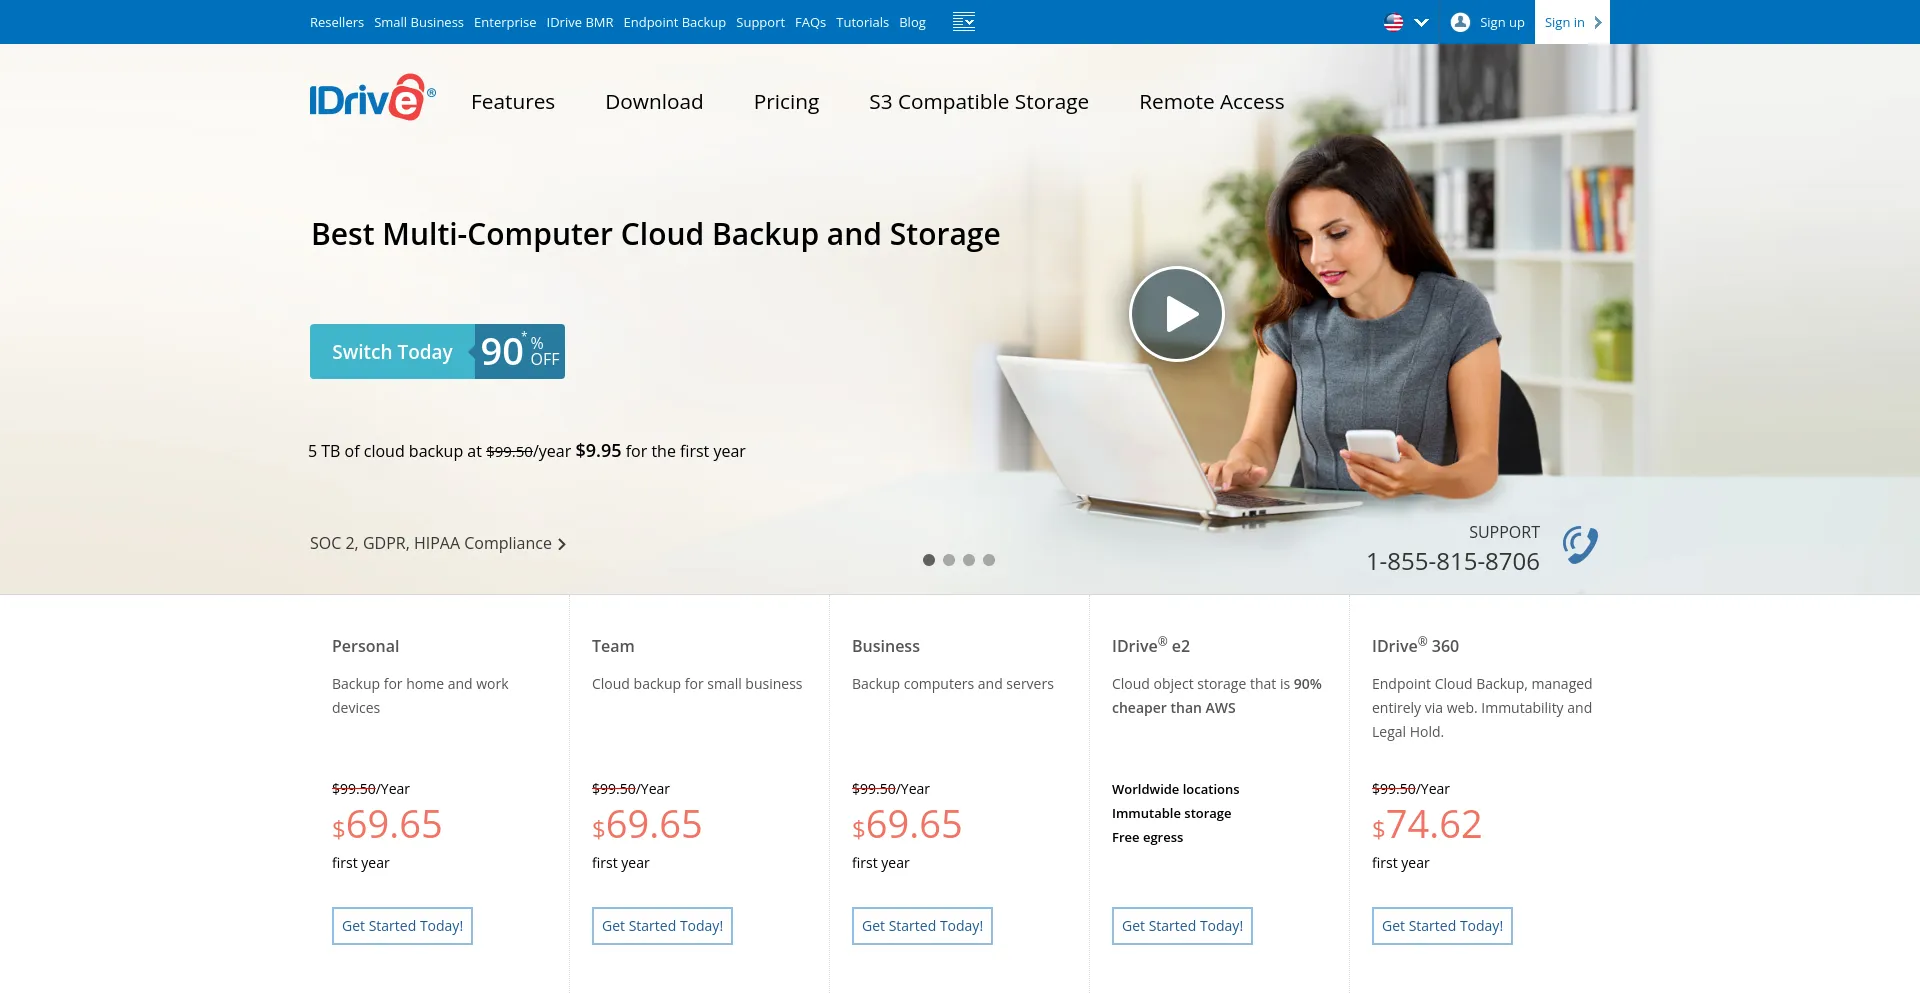Click the IDrive e2 plan heading
Image resolution: width=1920 pixels, height=993 pixels.
[1151, 645]
